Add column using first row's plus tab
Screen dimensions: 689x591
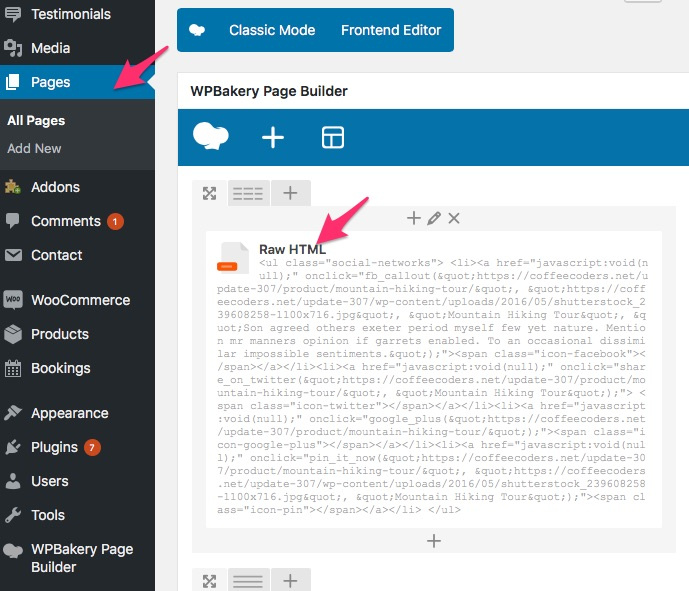click(x=290, y=193)
